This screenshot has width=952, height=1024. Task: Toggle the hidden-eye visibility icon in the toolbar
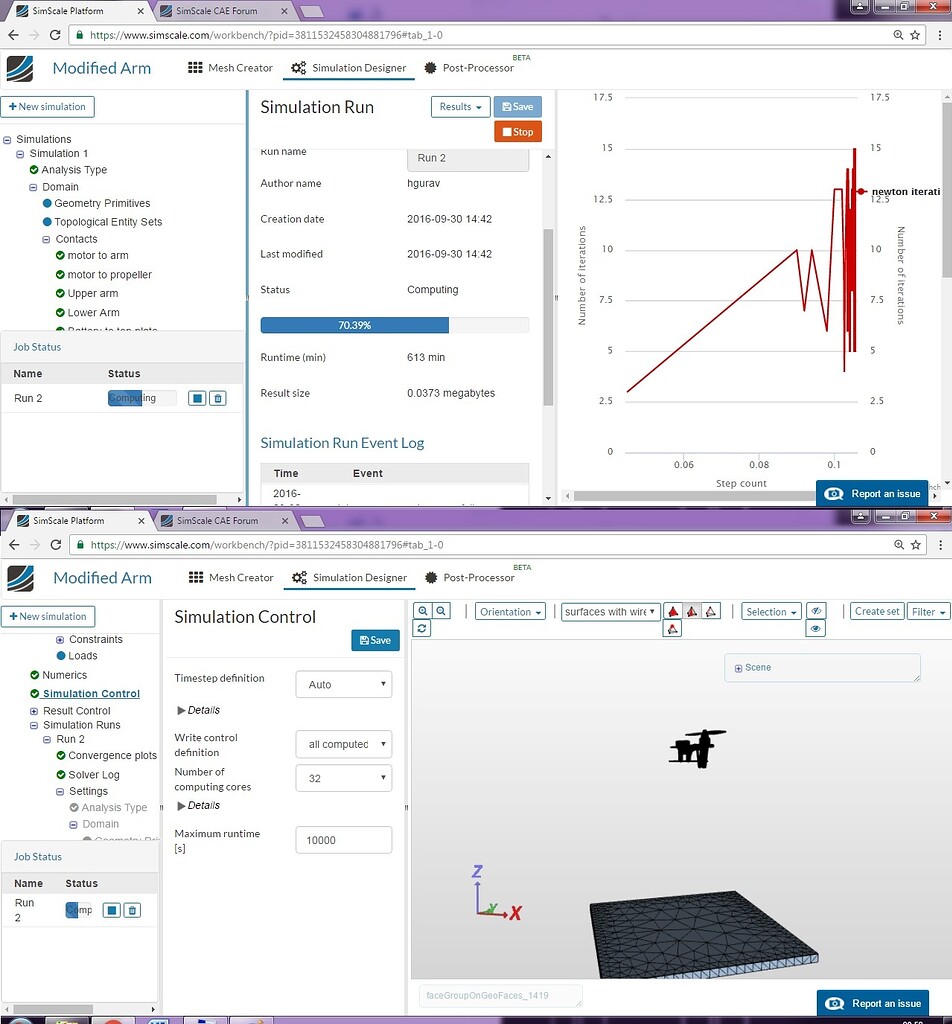[x=815, y=611]
